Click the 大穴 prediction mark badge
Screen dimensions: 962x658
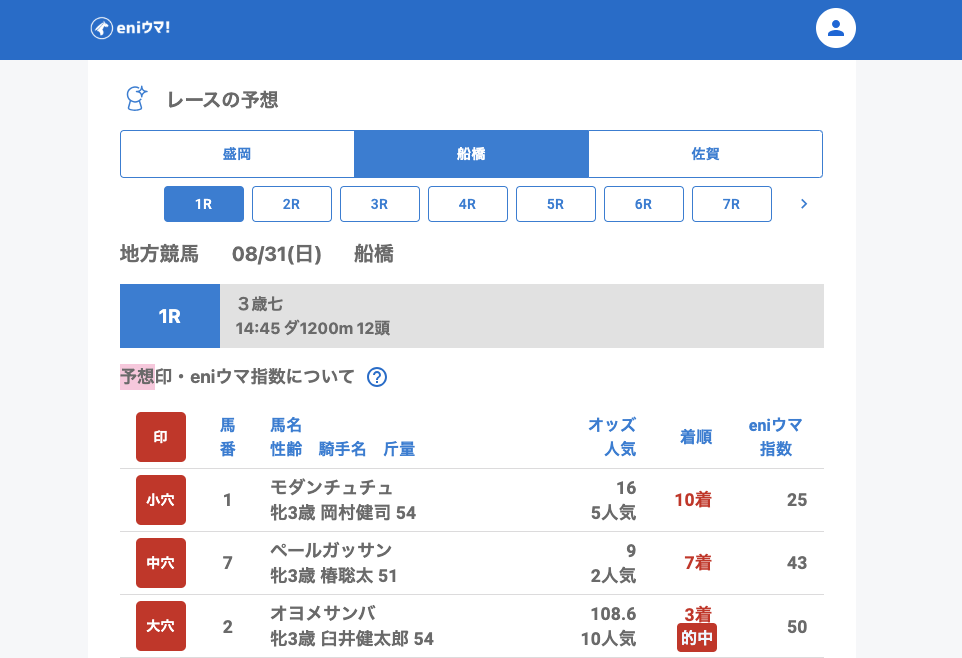click(161, 626)
